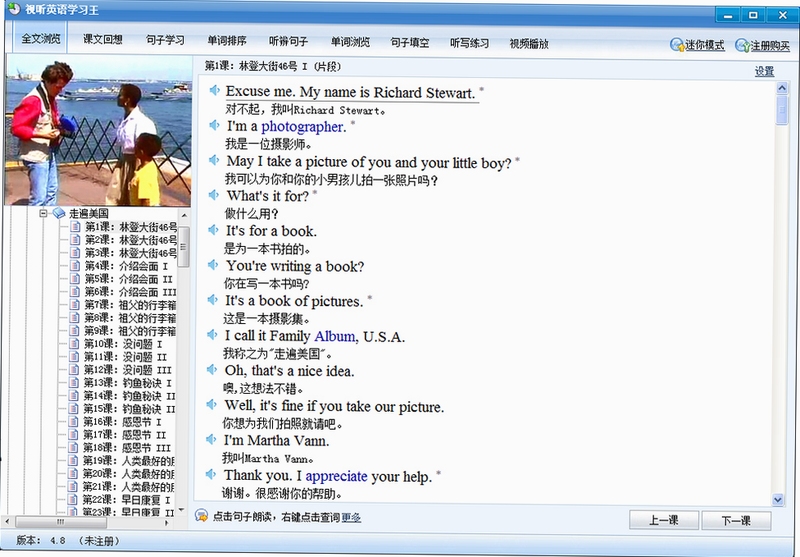Switch to 听写练习 tab
This screenshot has height=557, width=800.
[469, 43]
